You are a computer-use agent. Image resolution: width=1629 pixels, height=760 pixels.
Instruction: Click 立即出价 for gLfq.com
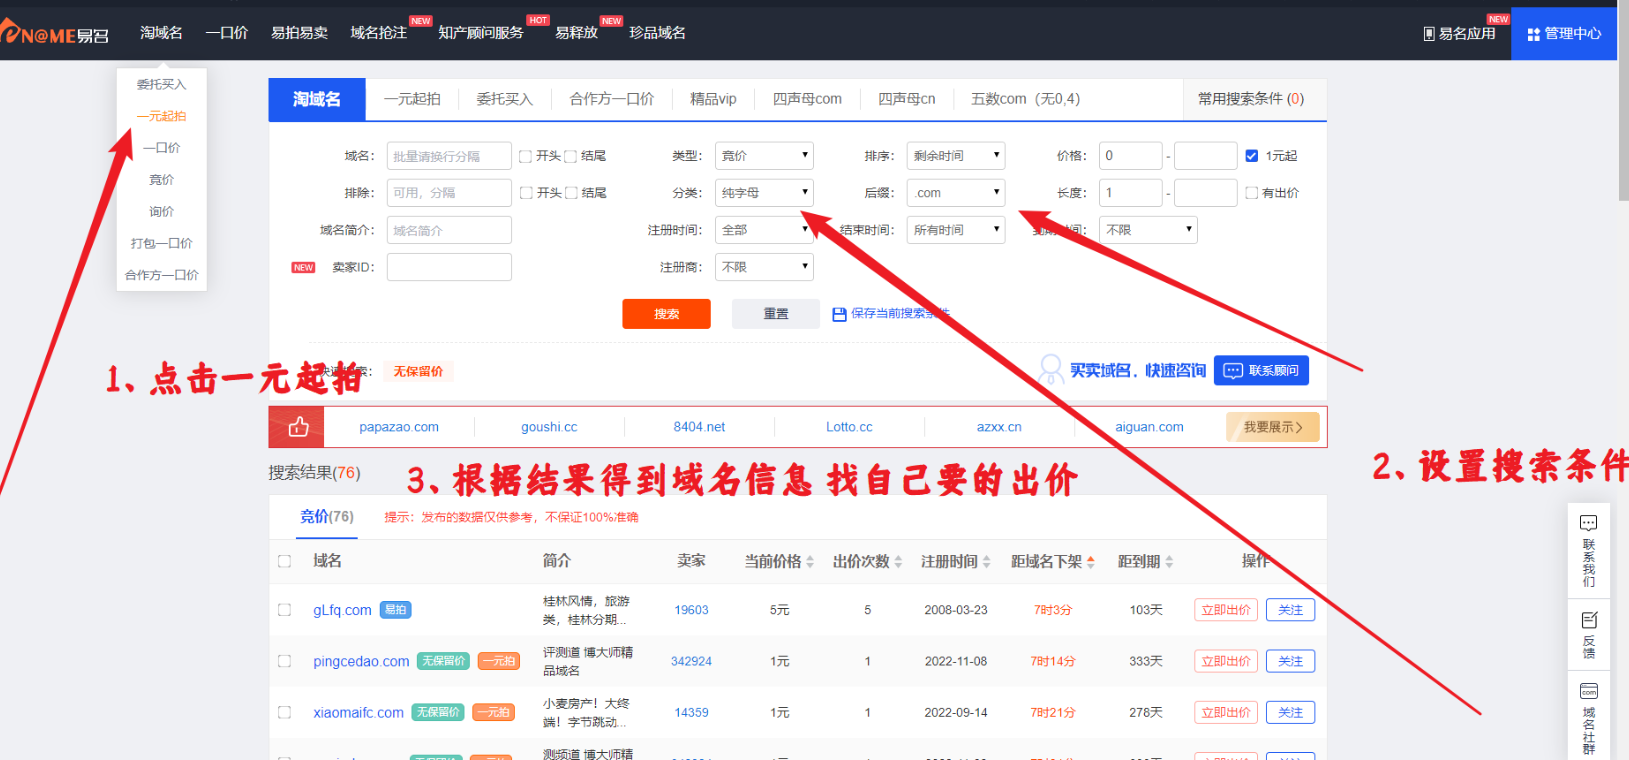(1226, 610)
